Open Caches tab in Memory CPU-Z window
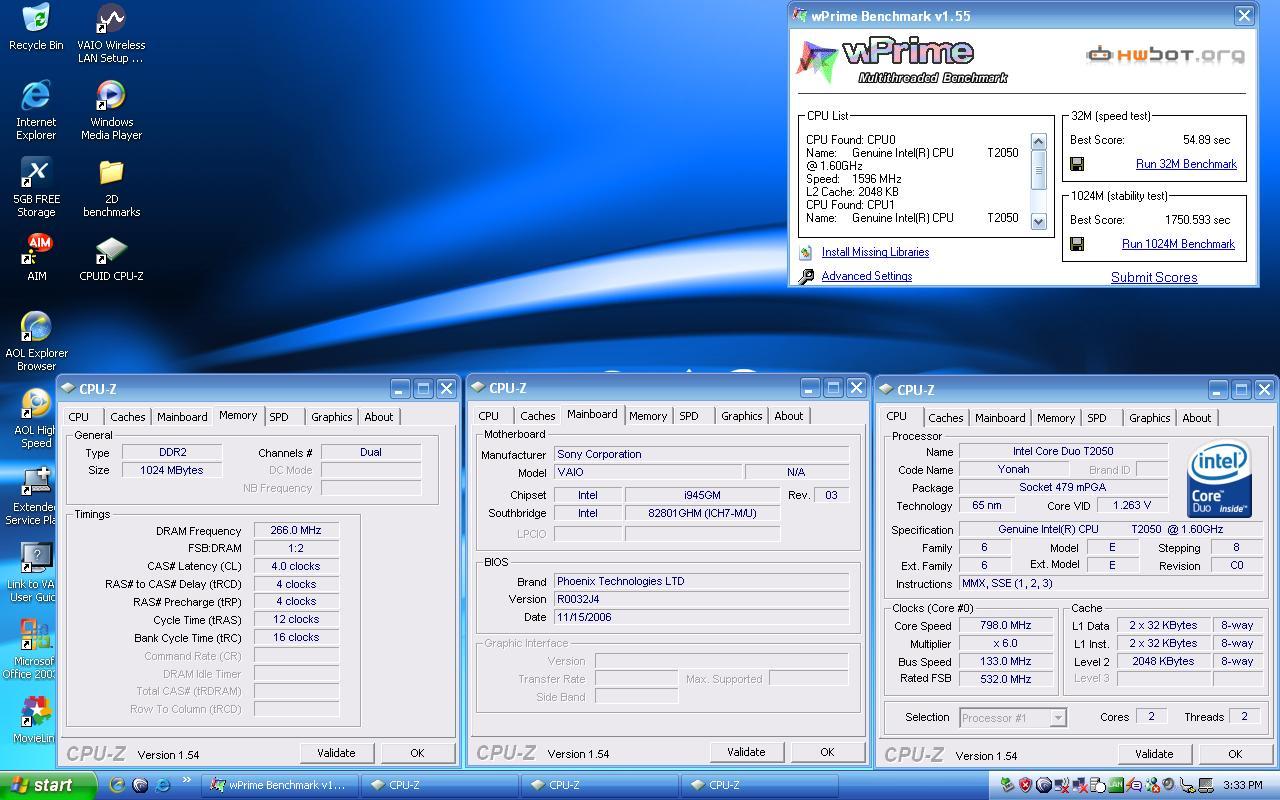Image resolution: width=1280 pixels, height=800 pixels. [x=127, y=417]
